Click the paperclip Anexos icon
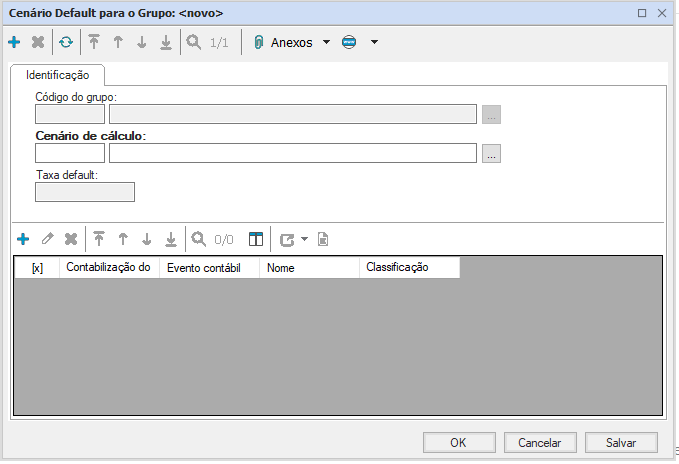679x464 pixels. (258, 43)
